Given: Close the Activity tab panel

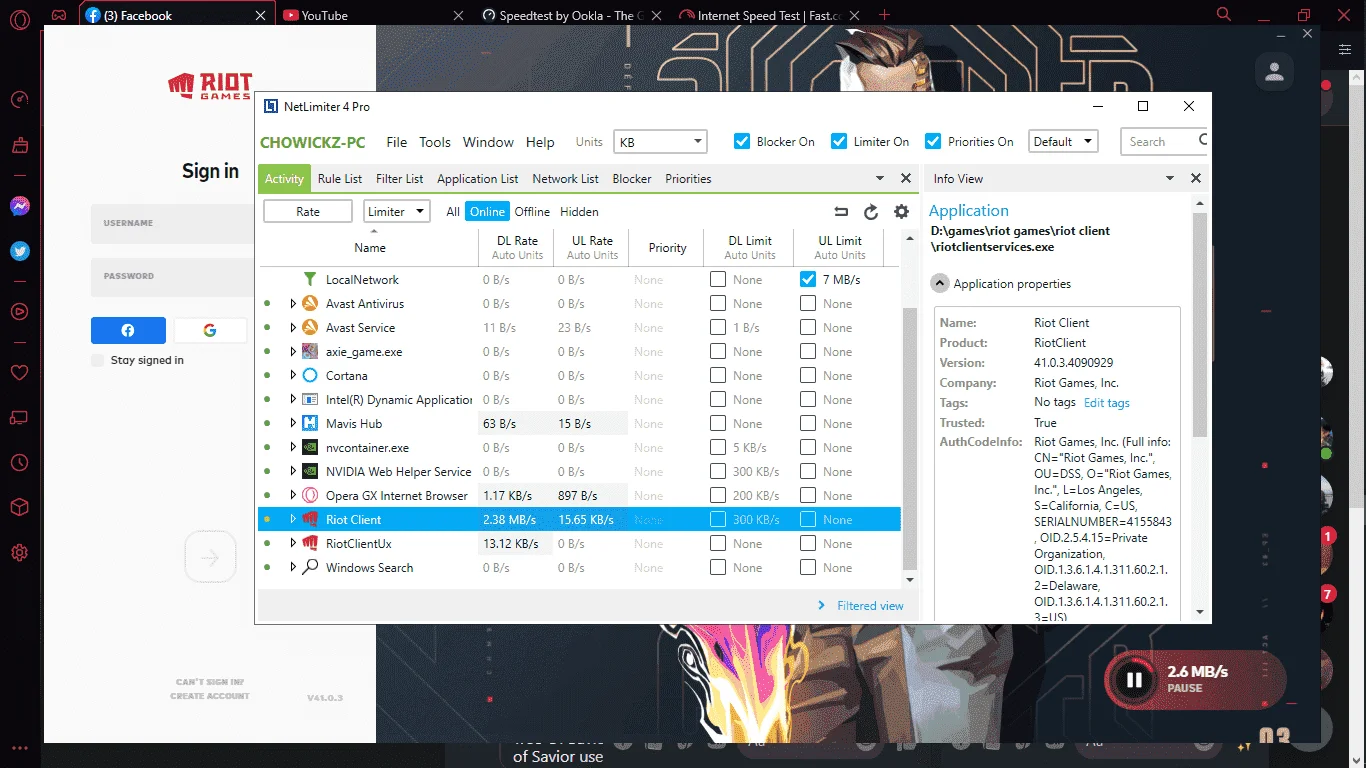Looking at the screenshot, I should [x=906, y=178].
